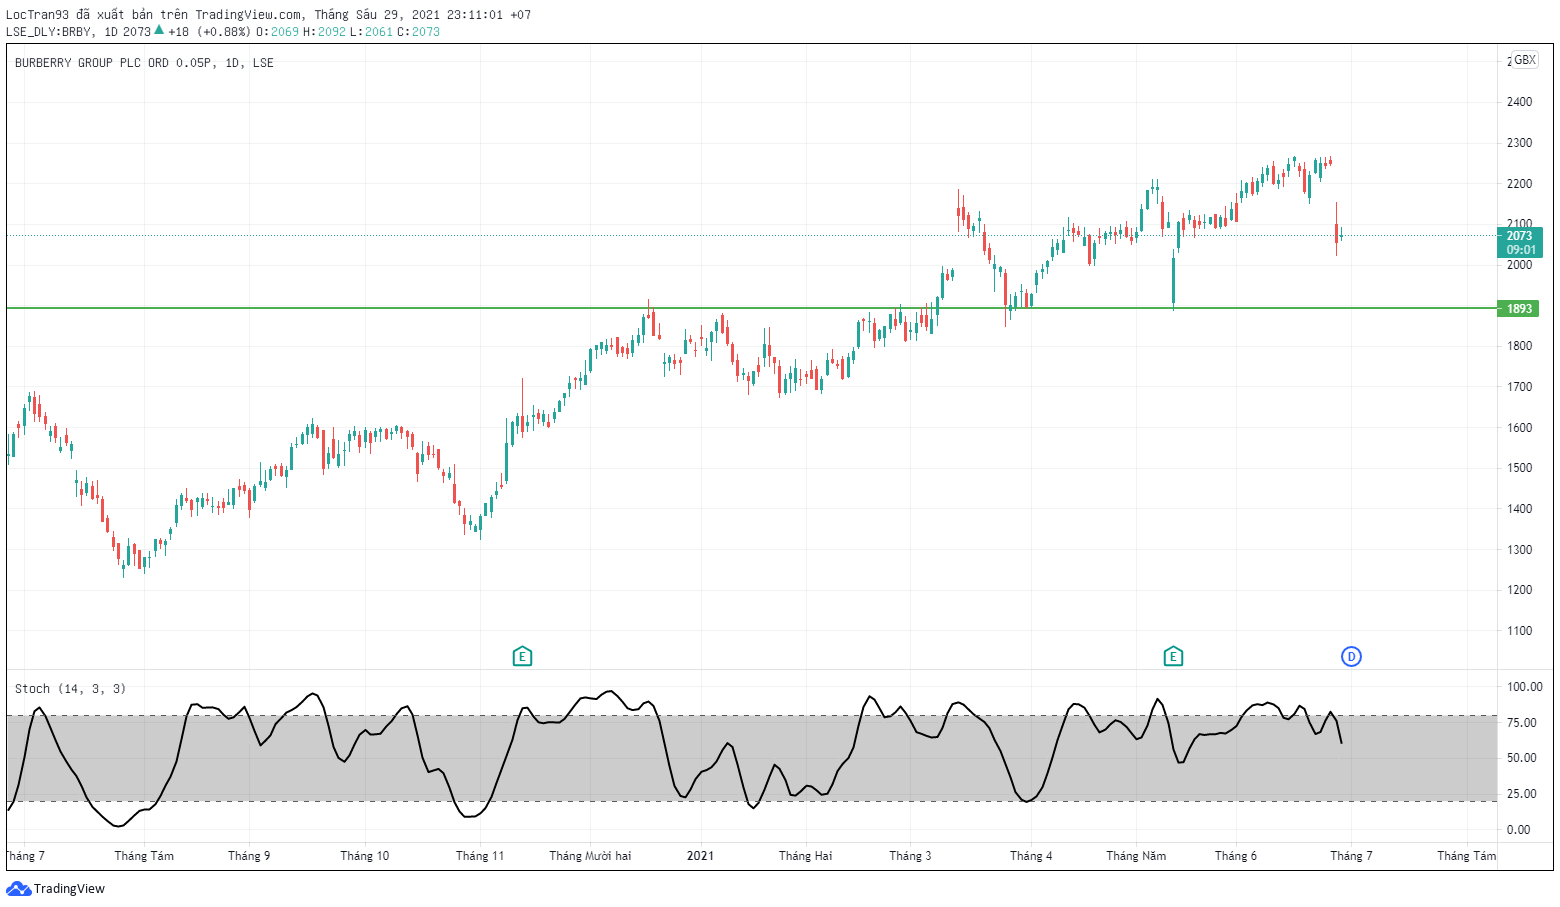Click the 100.00 stochastic scale value
This screenshot has width=1560, height=907.
click(x=1525, y=687)
